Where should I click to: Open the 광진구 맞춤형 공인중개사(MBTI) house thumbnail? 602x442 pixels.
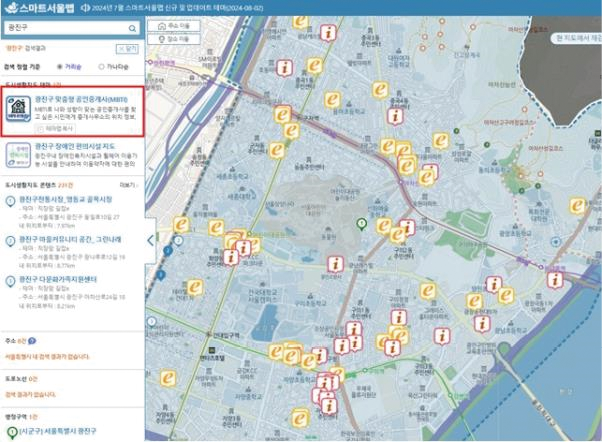18,109
